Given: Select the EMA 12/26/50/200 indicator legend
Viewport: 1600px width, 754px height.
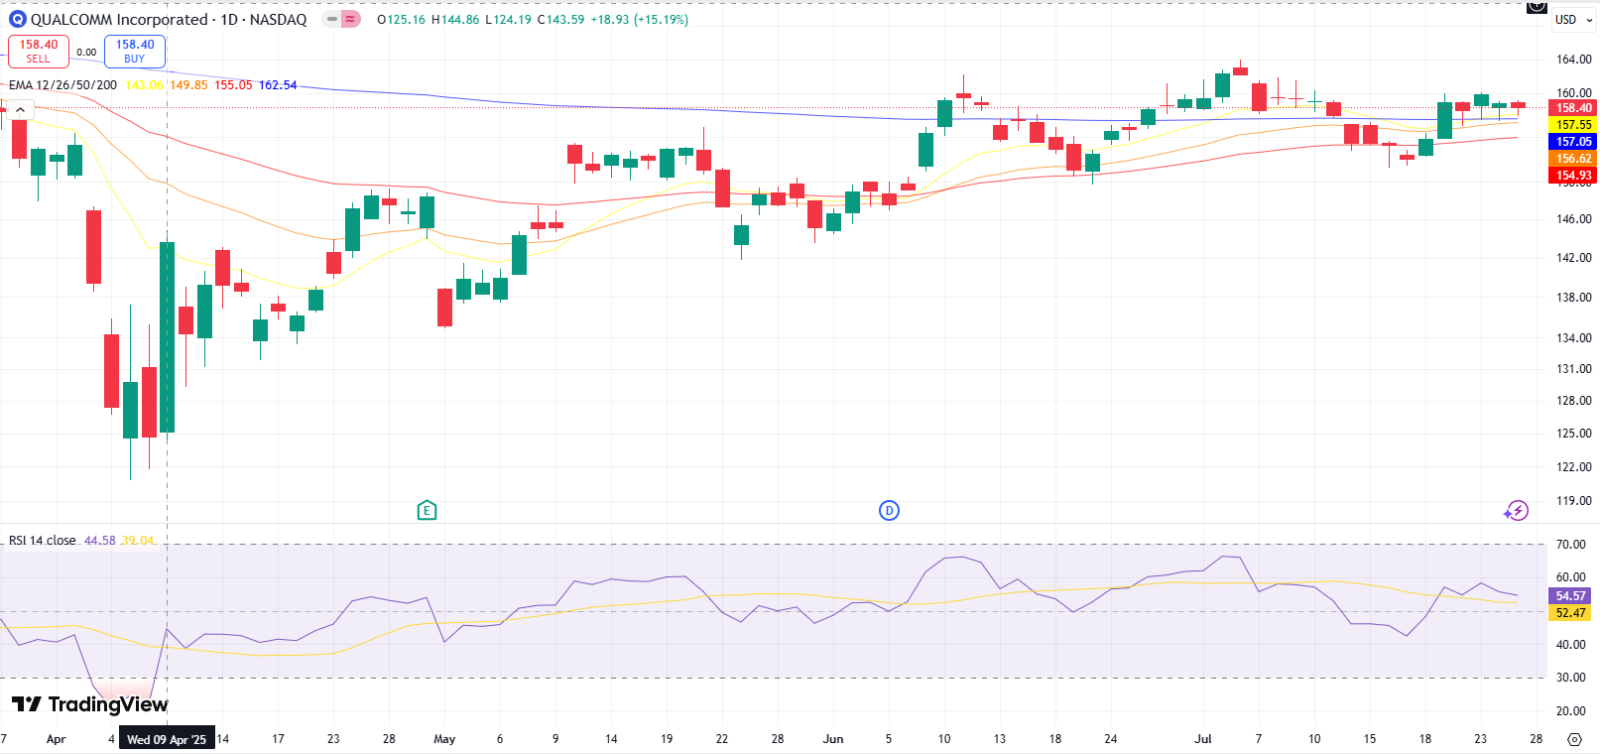Looking at the screenshot, I should [x=63, y=85].
